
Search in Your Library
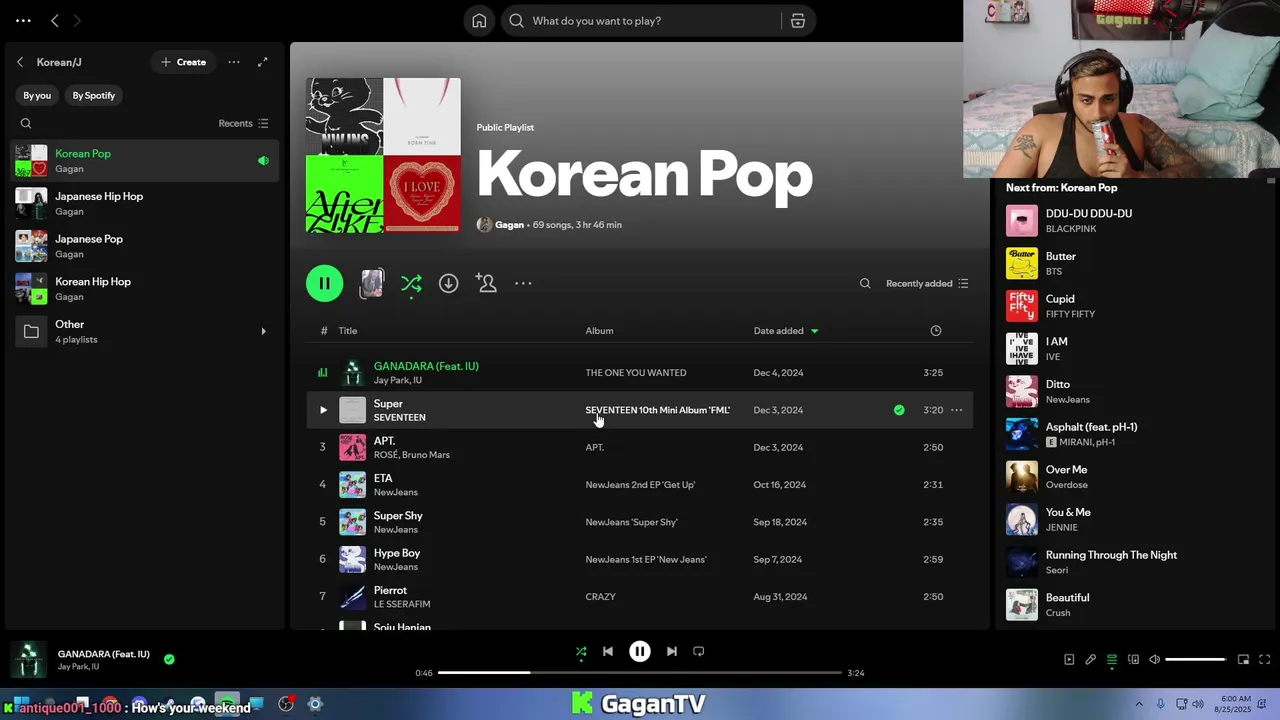pyautogui.click(x=26, y=124)
